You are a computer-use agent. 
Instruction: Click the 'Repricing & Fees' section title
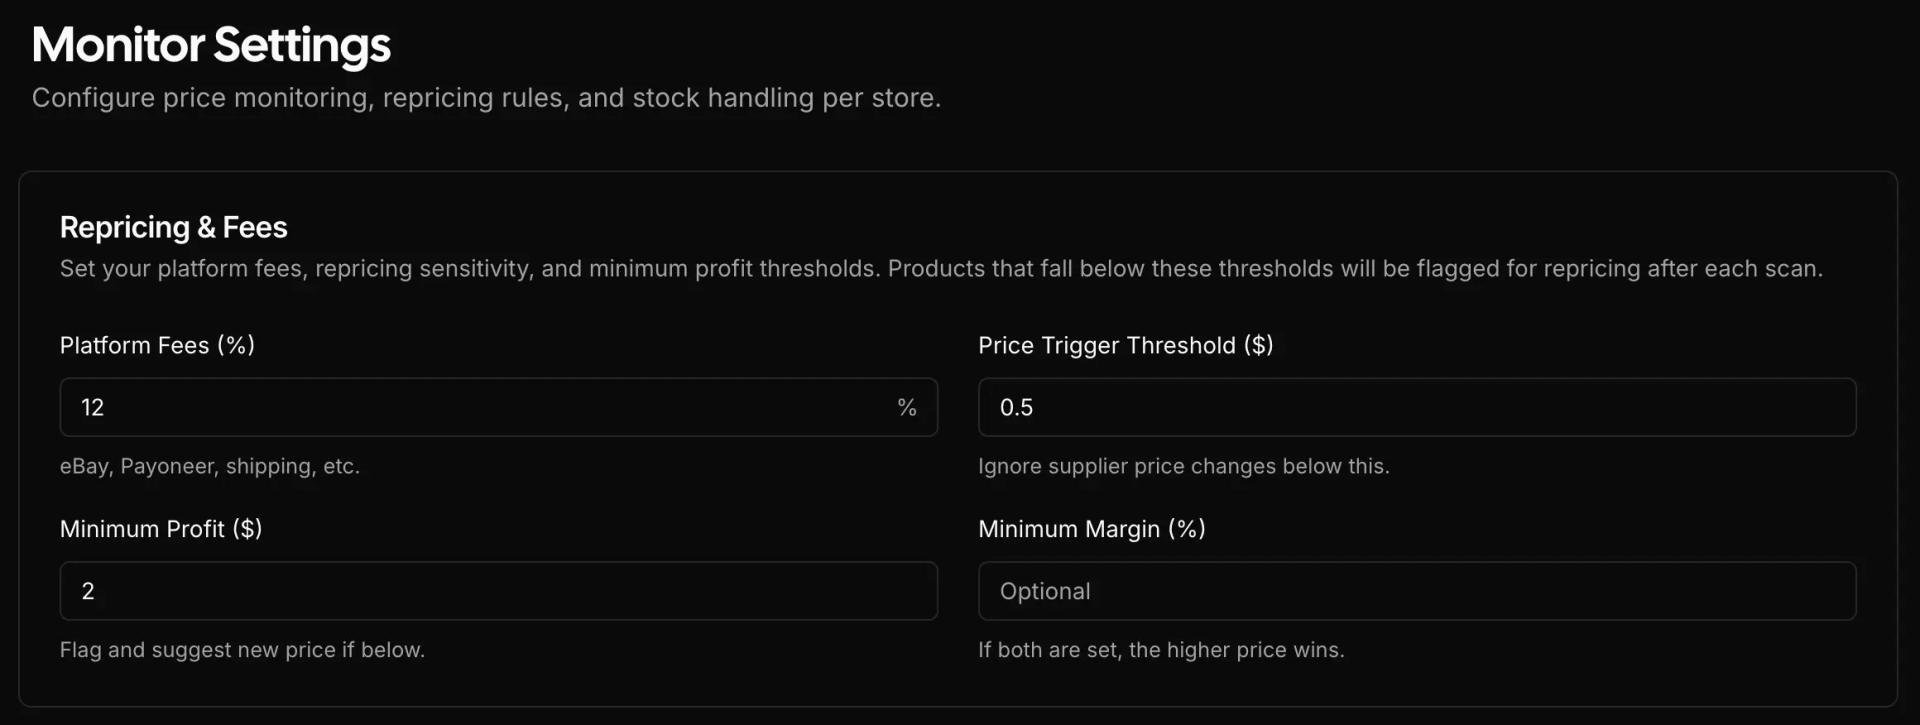pos(173,227)
